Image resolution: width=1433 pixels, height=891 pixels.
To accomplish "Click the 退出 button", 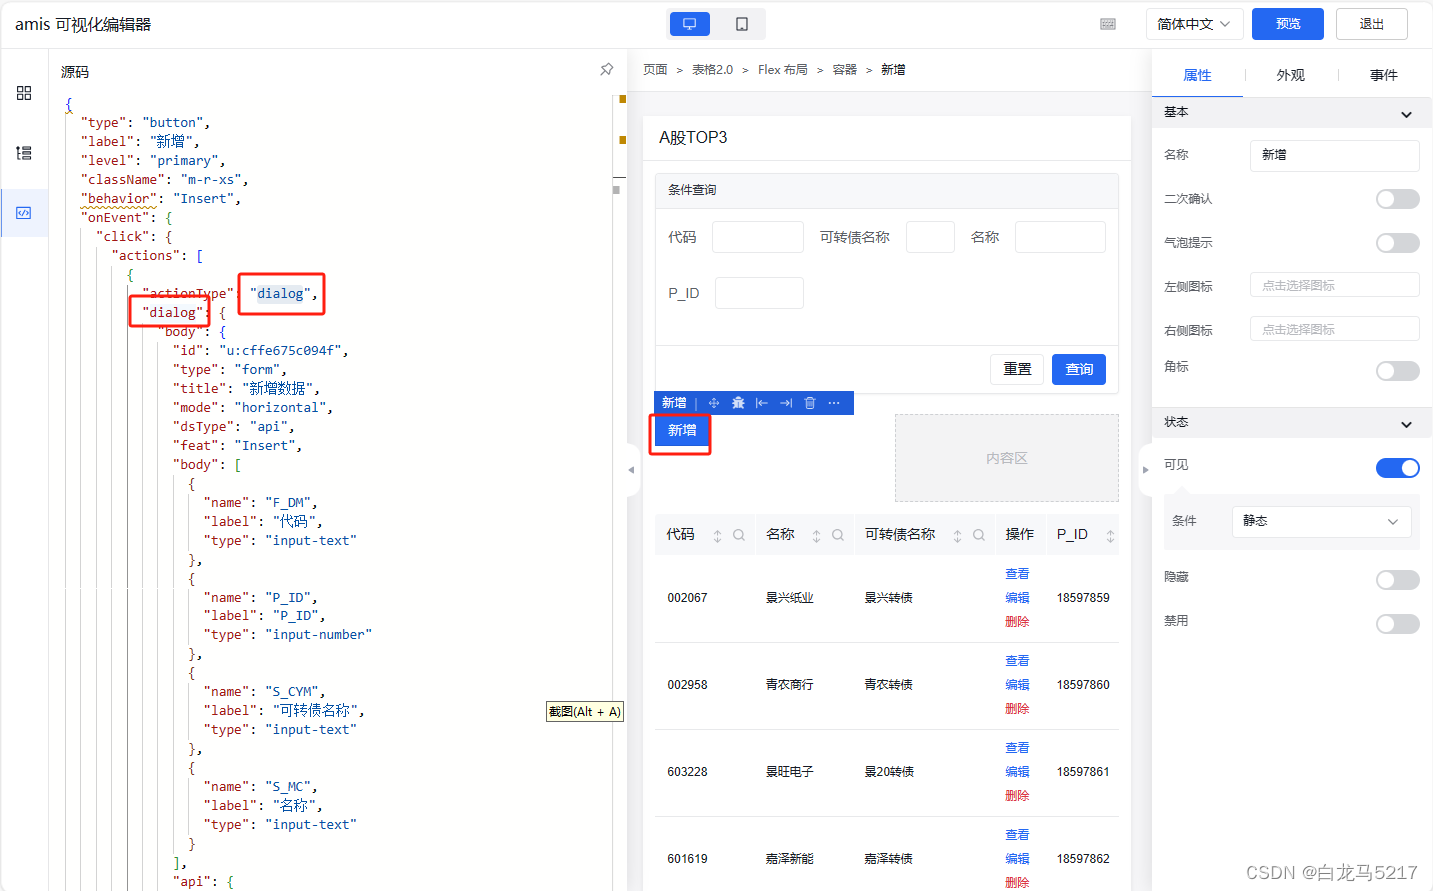I will 1372,24.
